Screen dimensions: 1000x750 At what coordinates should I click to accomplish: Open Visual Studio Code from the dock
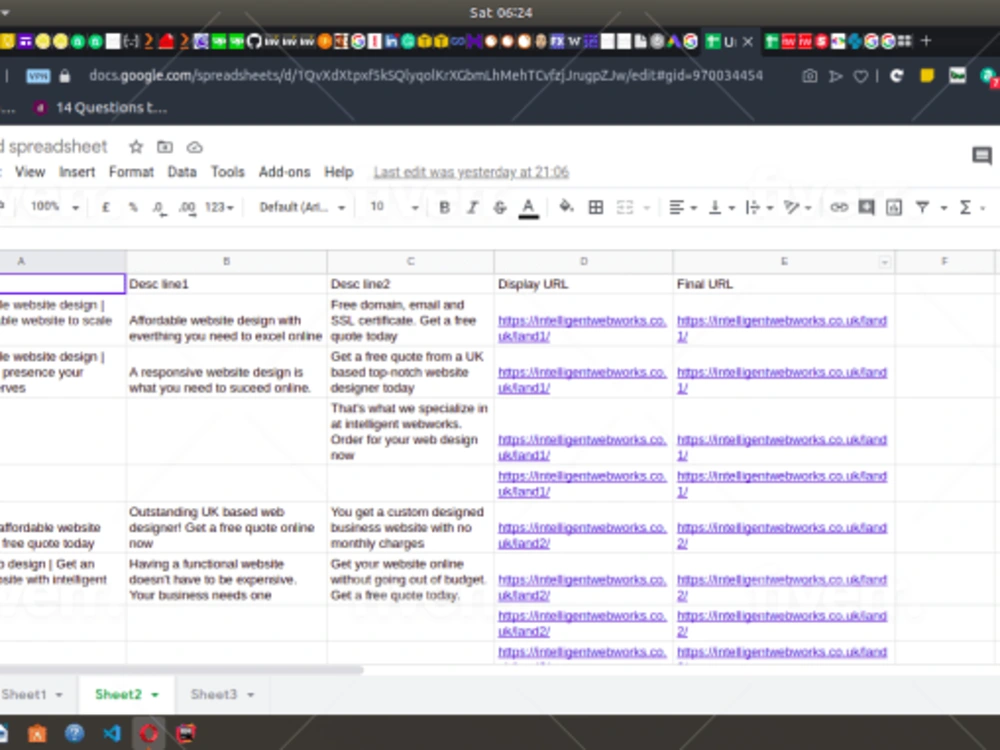(112, 733)
